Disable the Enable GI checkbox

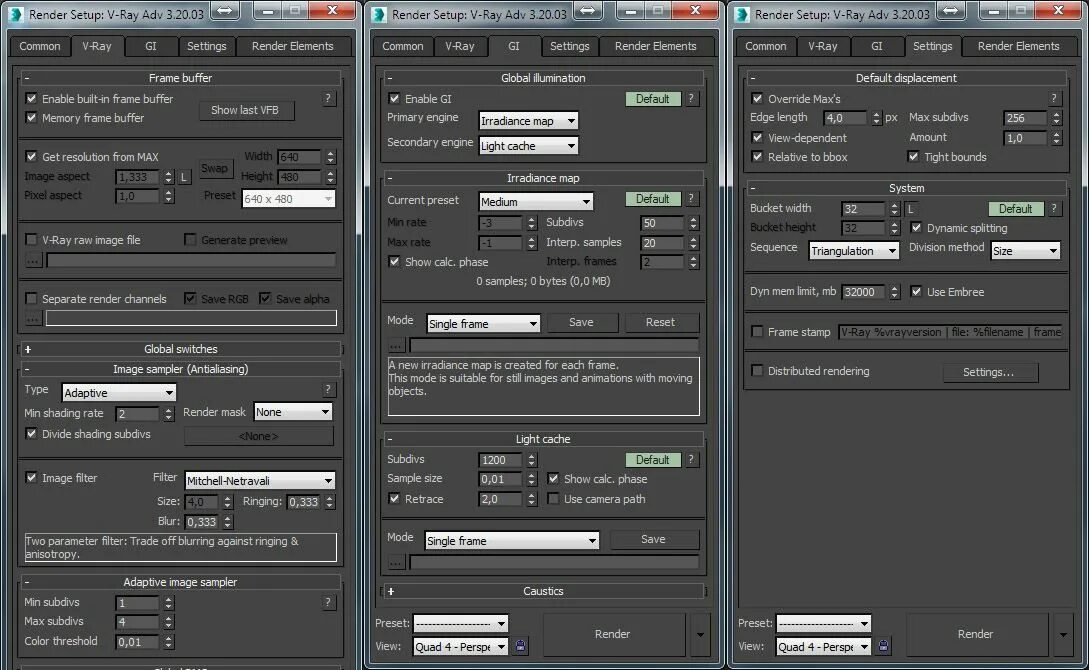coord(394,99)
